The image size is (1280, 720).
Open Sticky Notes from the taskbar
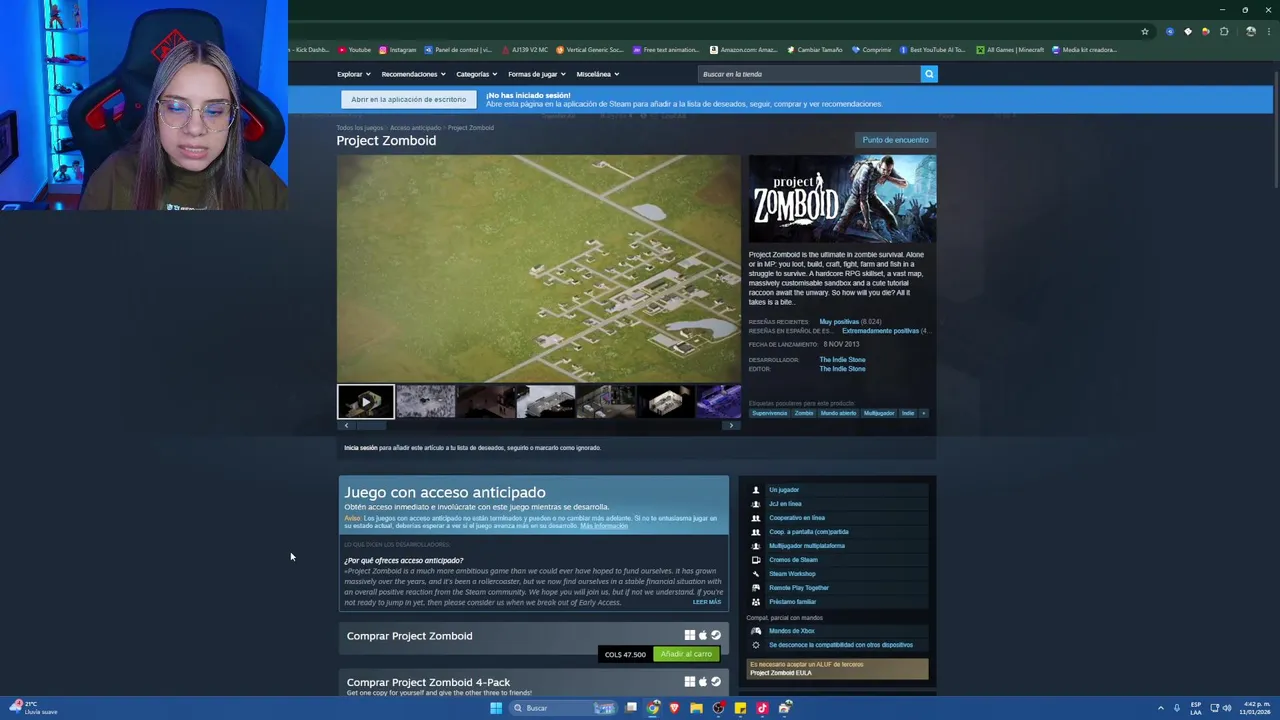740,708
